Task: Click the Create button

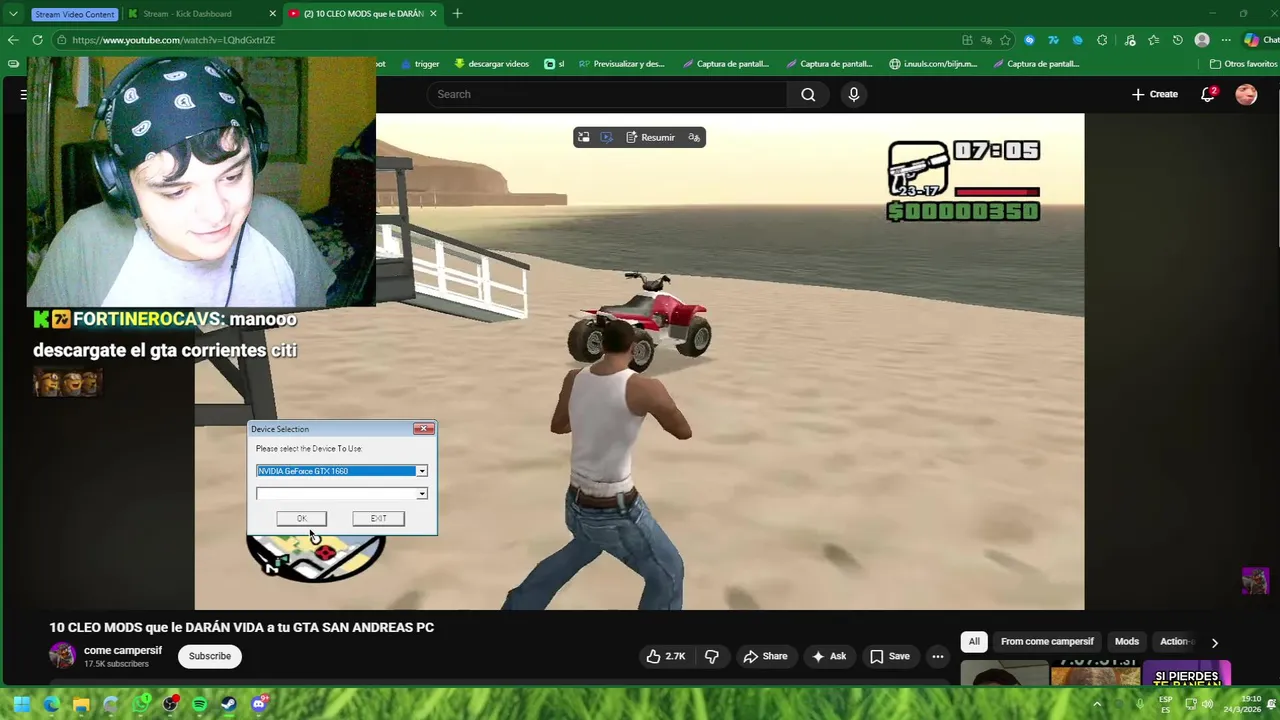Action: [1154, 94]
